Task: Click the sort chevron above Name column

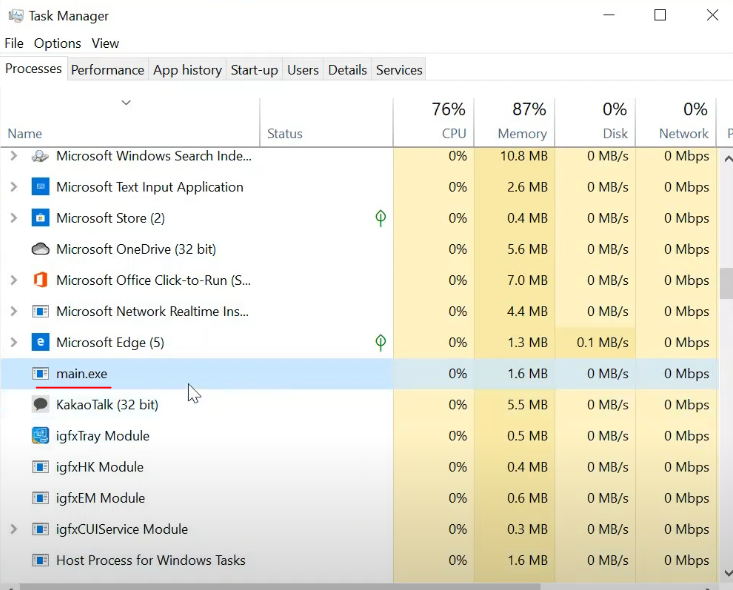Action: pyautogui.click(x=126, y=102)
